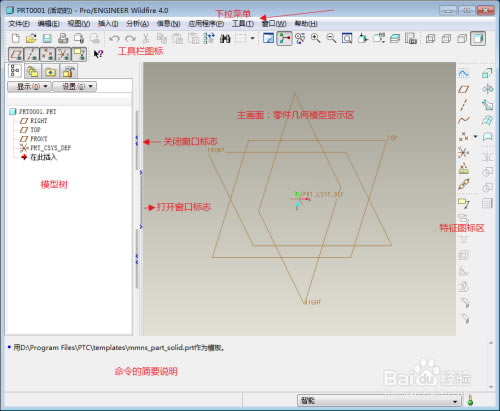Open the 文件(F) menu
The image size is (500, 411).
point(19,24)
